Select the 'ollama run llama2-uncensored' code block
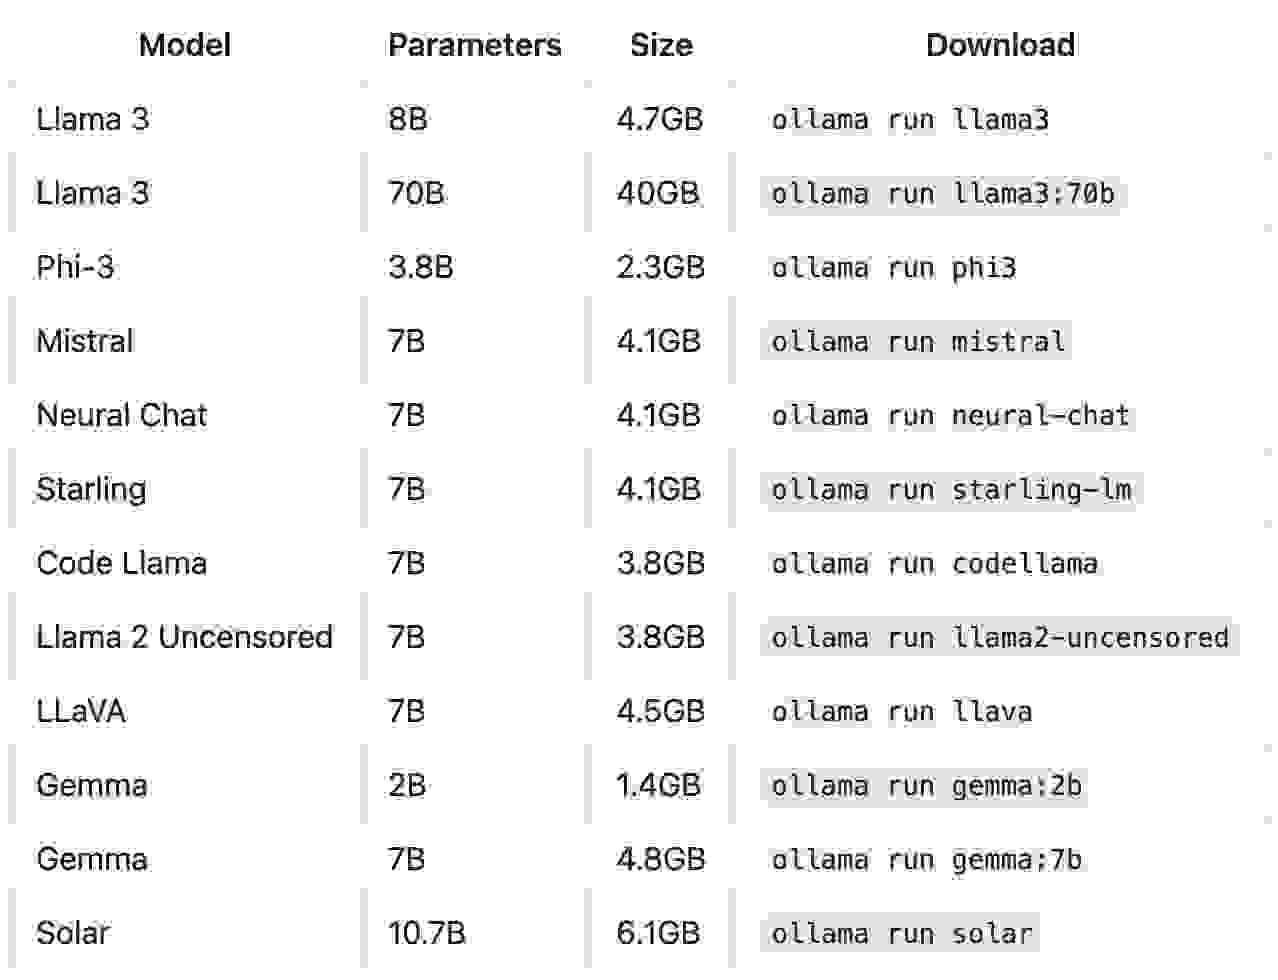The width and height of the screenshot is (1278, 980). [x=1000, y=638]
